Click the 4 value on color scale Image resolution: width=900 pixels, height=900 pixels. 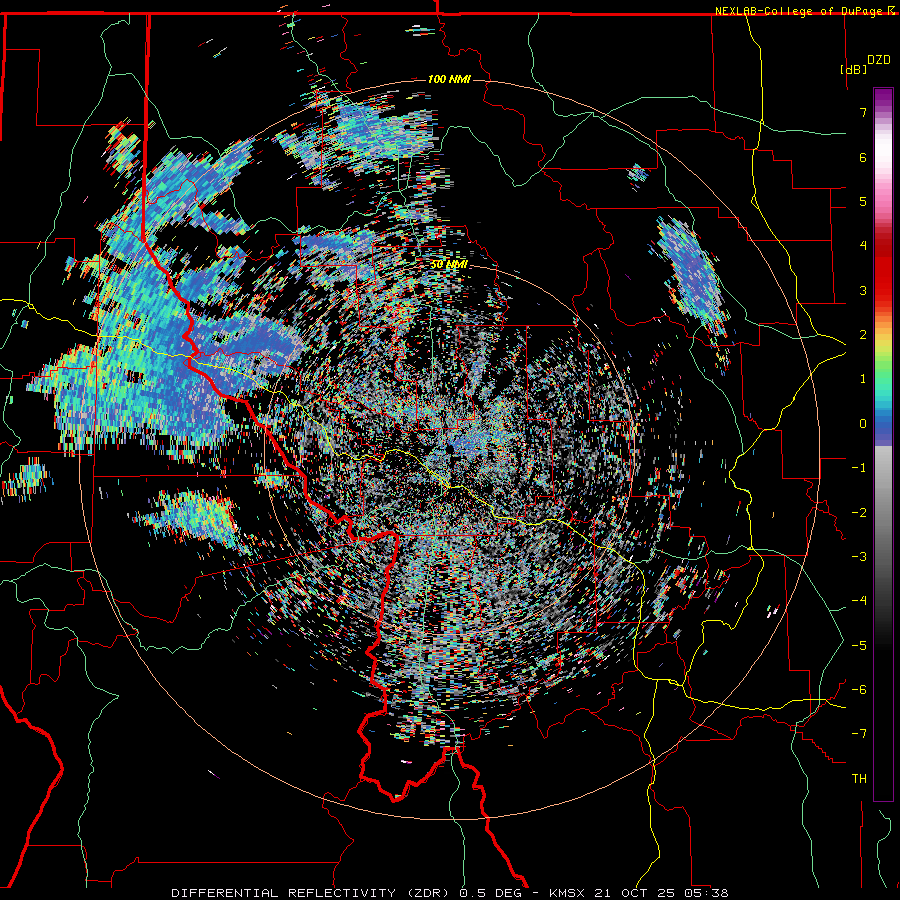[863, 246]
